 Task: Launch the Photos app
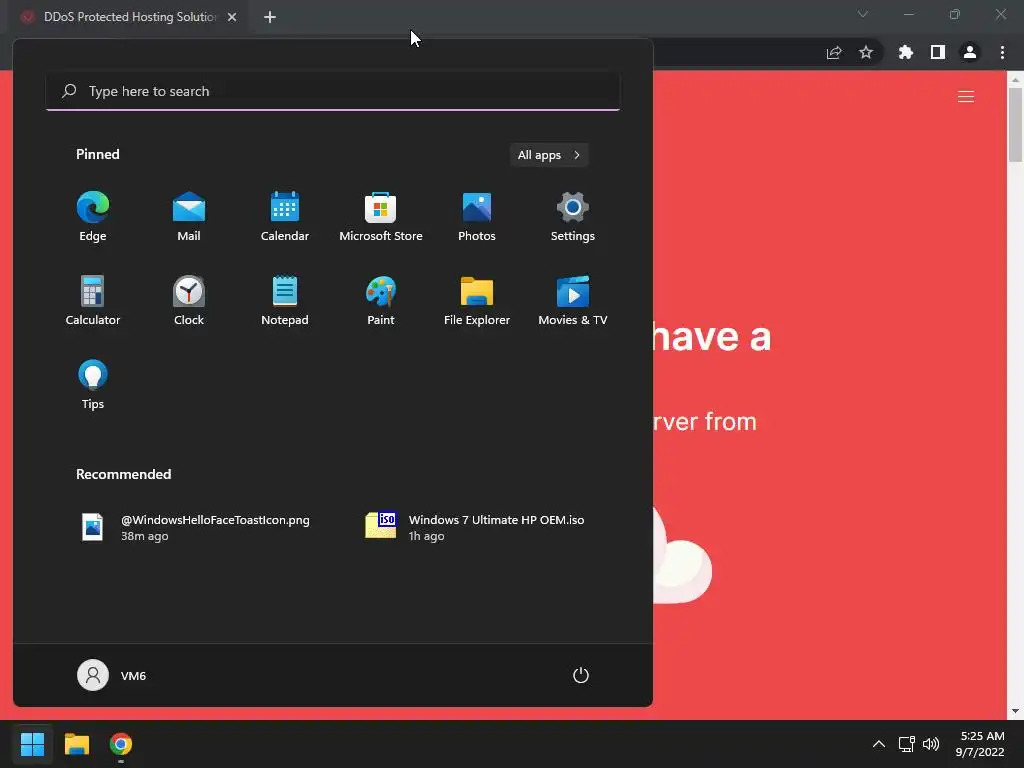477,217
